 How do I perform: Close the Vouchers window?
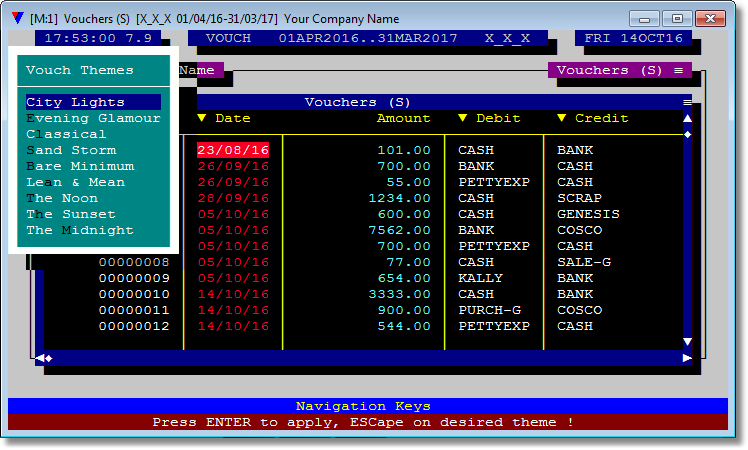[x=710, y=19]
